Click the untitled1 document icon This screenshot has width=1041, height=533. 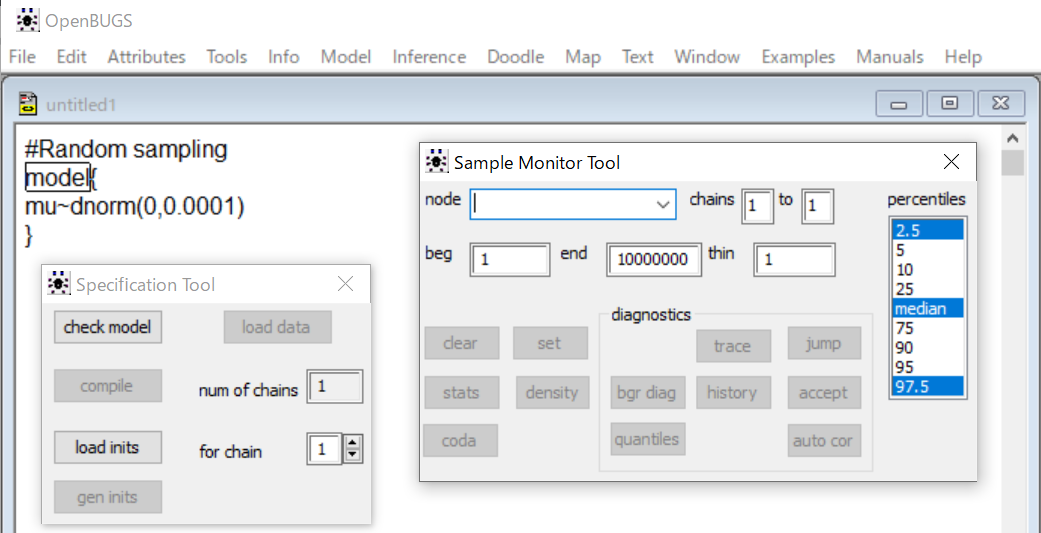point(27,104)
